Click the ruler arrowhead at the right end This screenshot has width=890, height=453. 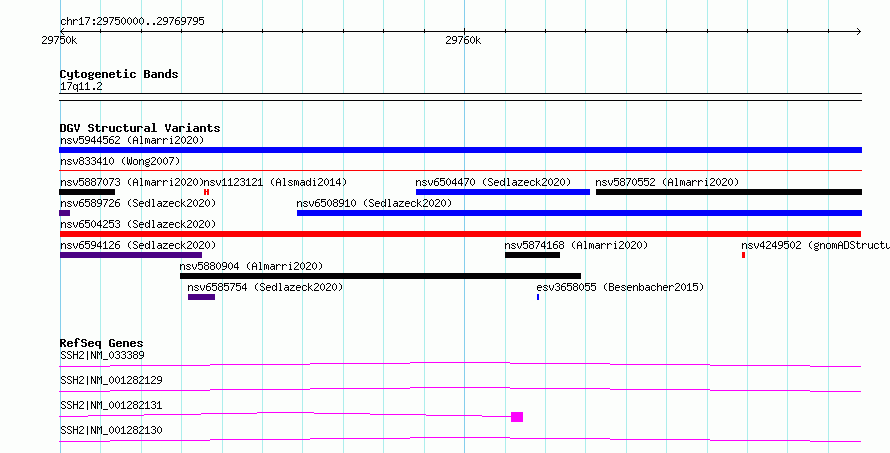858,32
